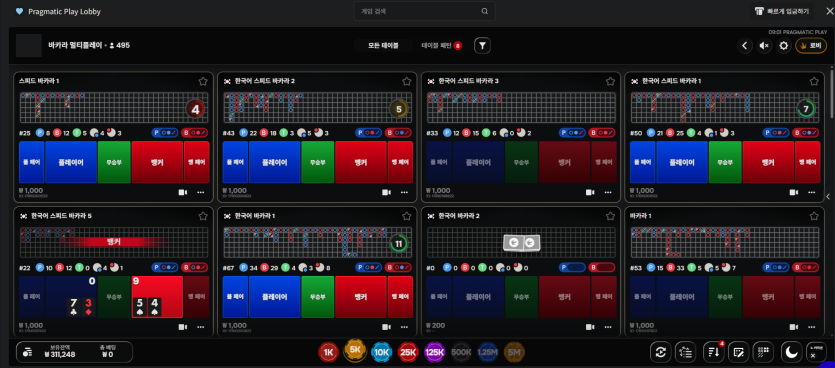
Task: Bet on 뱅커 in 스피드 바카라 1
Action: pos(157,162)
